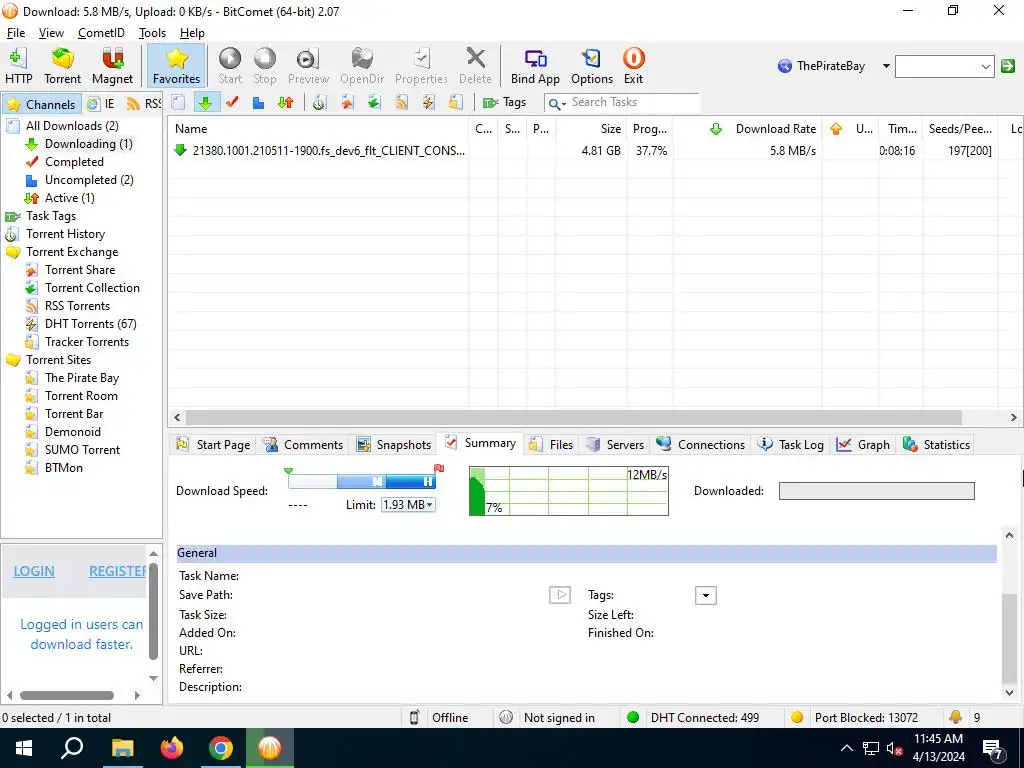Click the REGISTER link
The width and height of the screenshot is (1024, 768).
pyautogui.click(x=118, y=571)
